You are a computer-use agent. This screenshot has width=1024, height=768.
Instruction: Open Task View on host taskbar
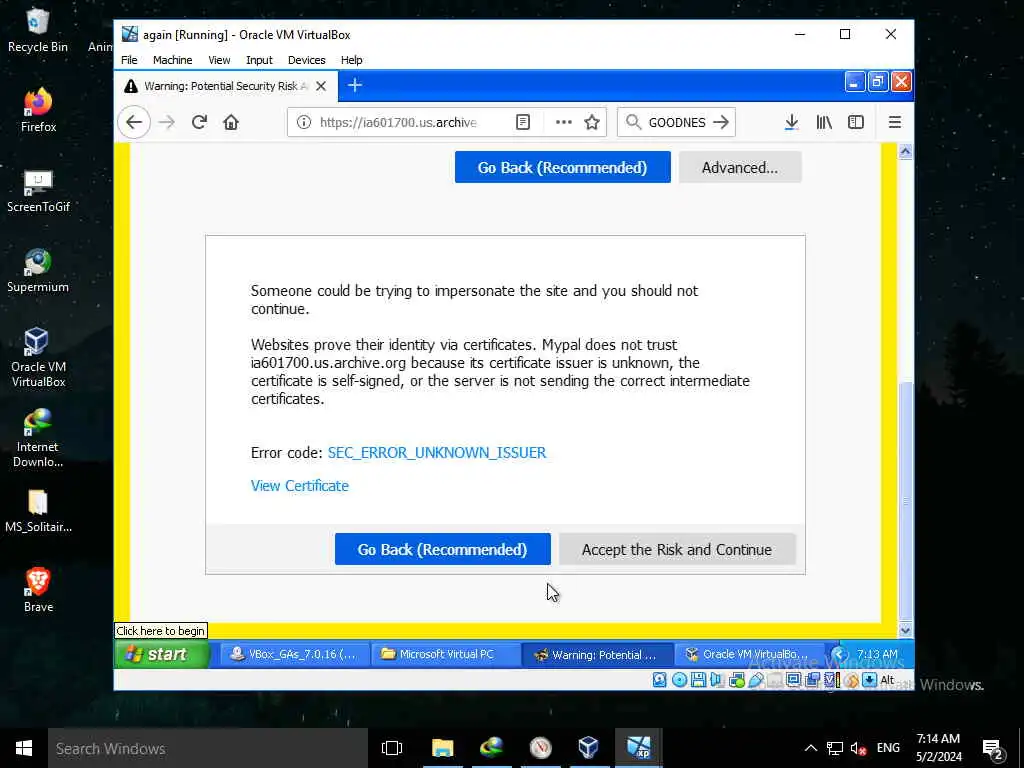tap(392, 748)
